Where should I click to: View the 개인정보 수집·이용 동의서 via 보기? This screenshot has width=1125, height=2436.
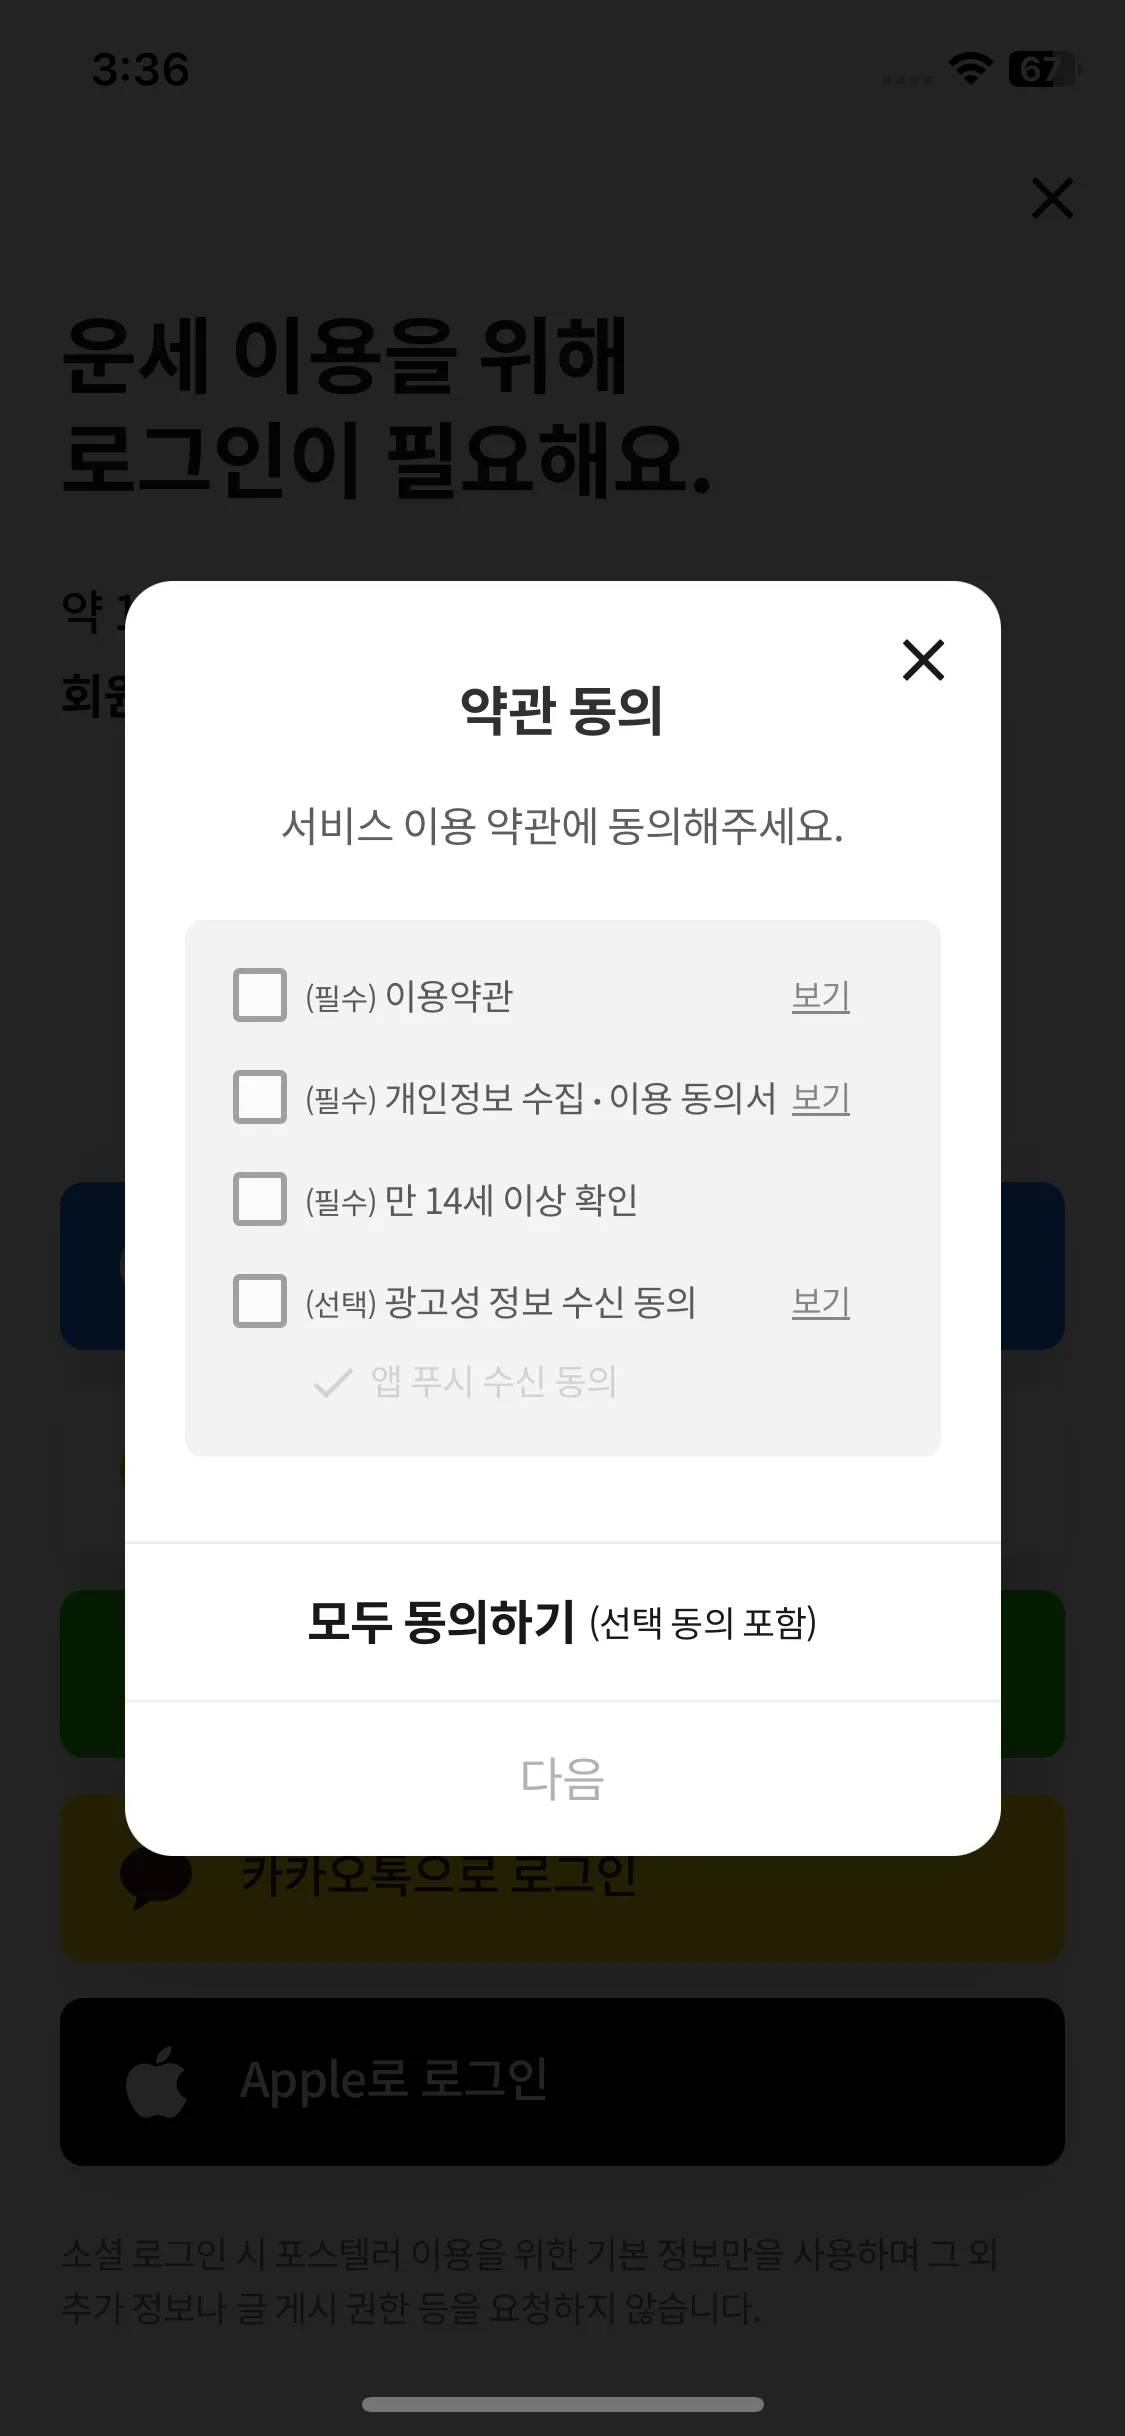click(821, 1098)
